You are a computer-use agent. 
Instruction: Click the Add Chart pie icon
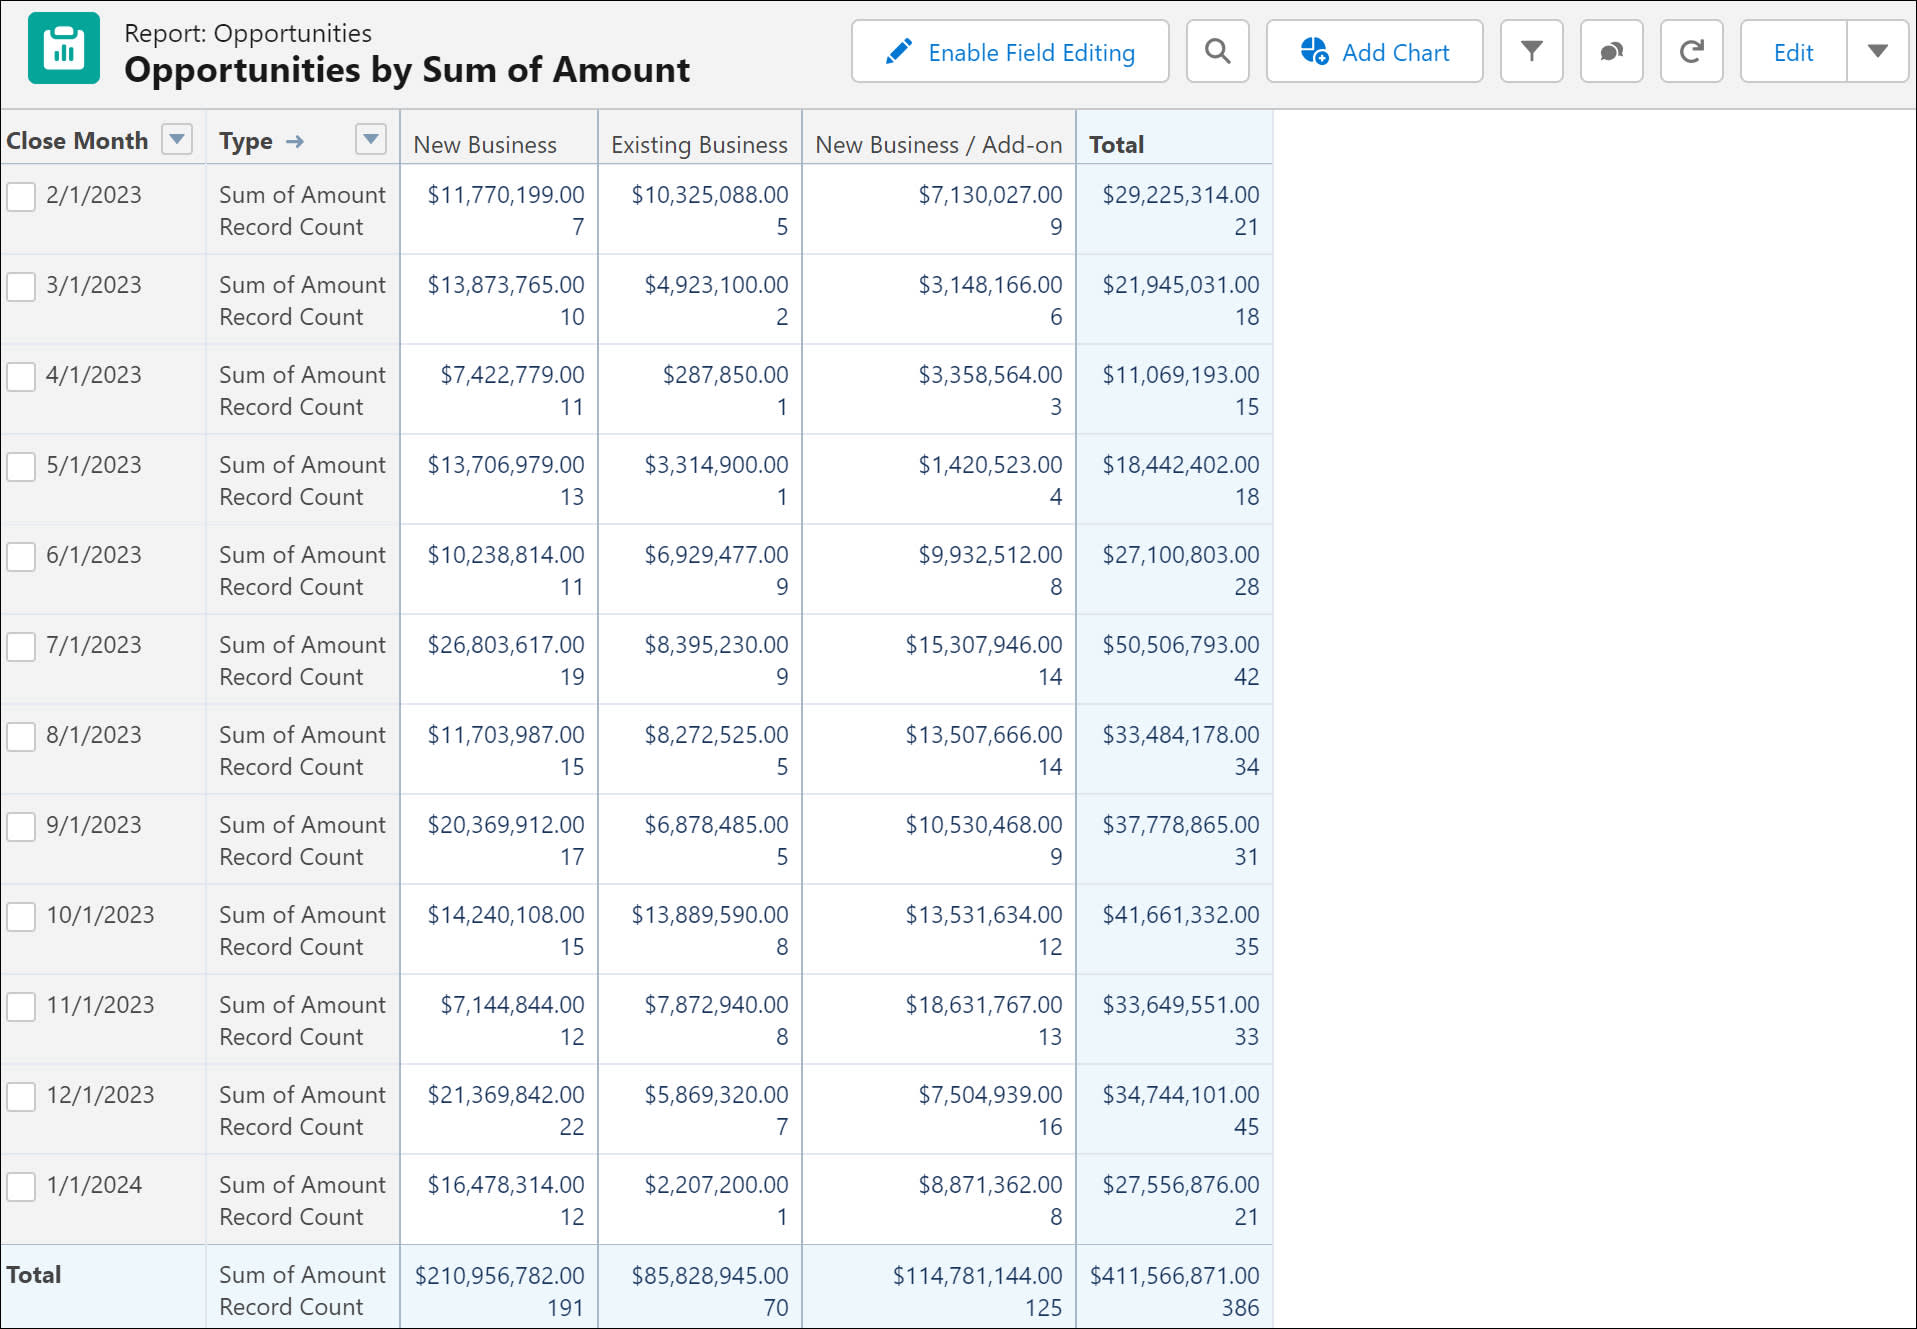click(1314, 51)
